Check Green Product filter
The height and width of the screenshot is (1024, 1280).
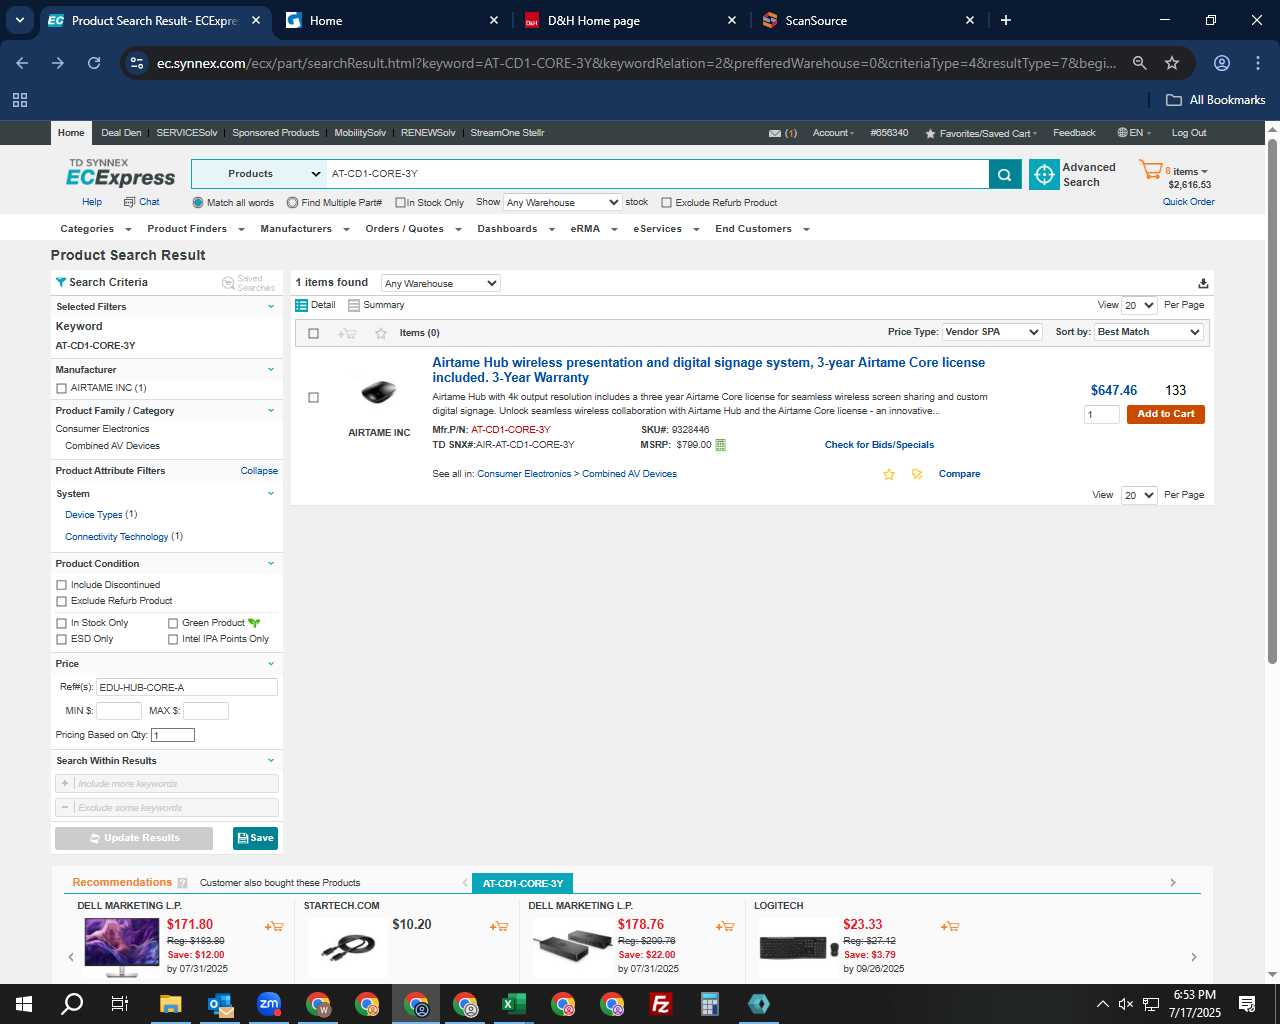(x=173, y=623)
